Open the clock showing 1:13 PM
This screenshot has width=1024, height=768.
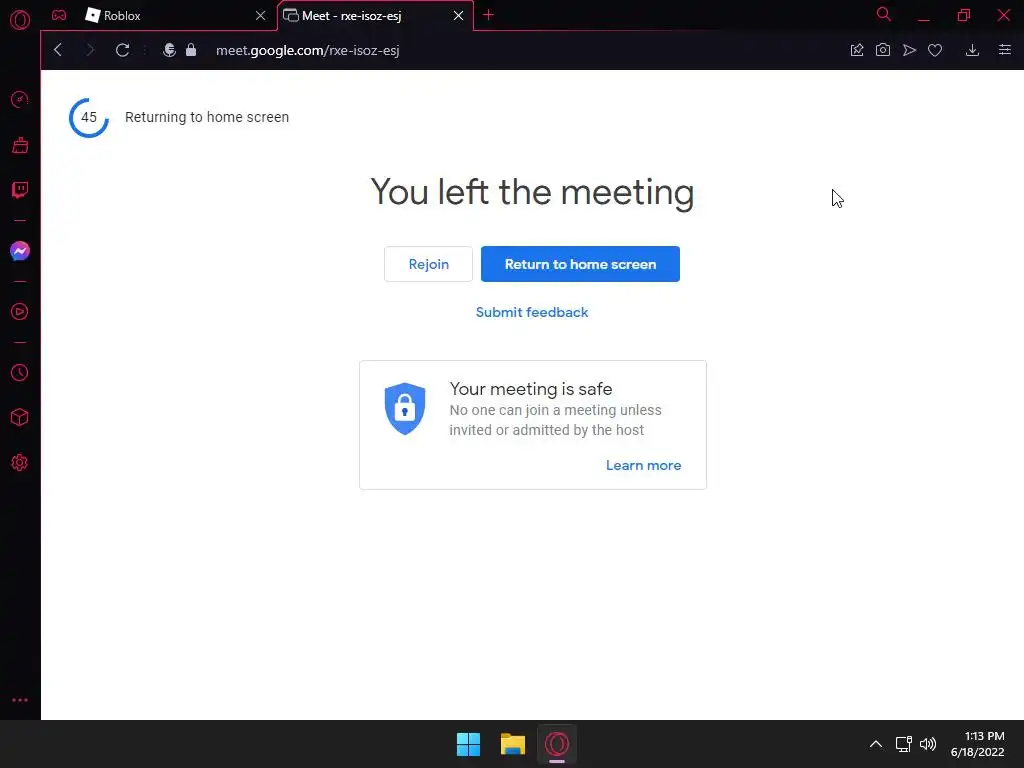pos(978,744)
